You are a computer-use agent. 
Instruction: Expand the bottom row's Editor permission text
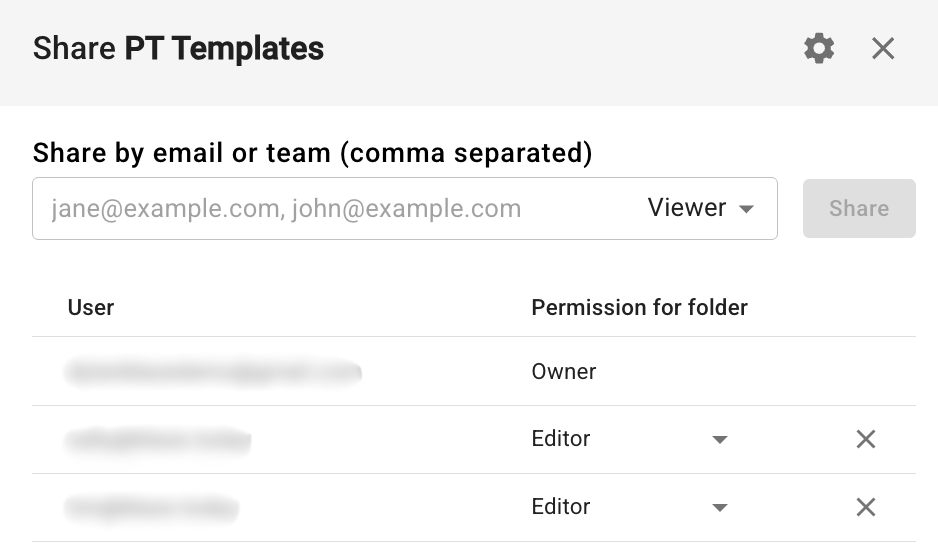pos(561,507)
